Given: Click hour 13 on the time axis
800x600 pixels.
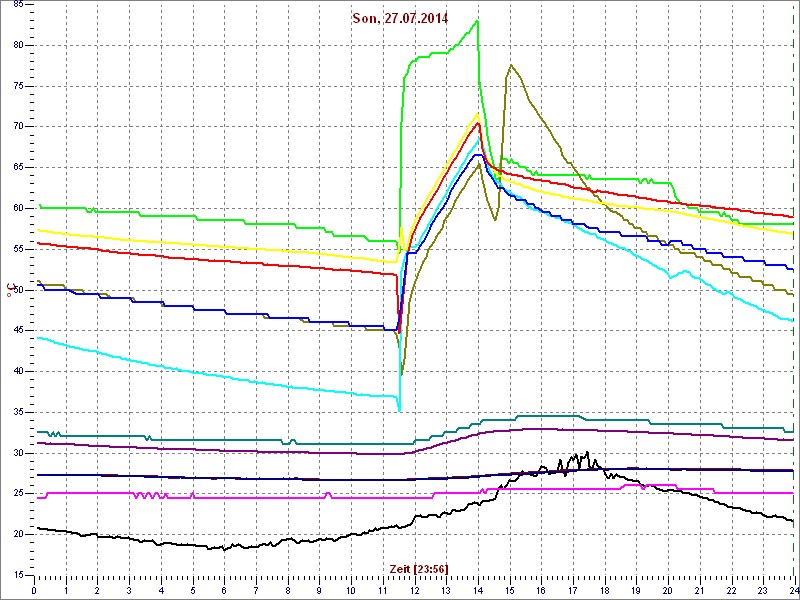Looking at the screenshot, I should pyautogui.click(x=445, y=589).
